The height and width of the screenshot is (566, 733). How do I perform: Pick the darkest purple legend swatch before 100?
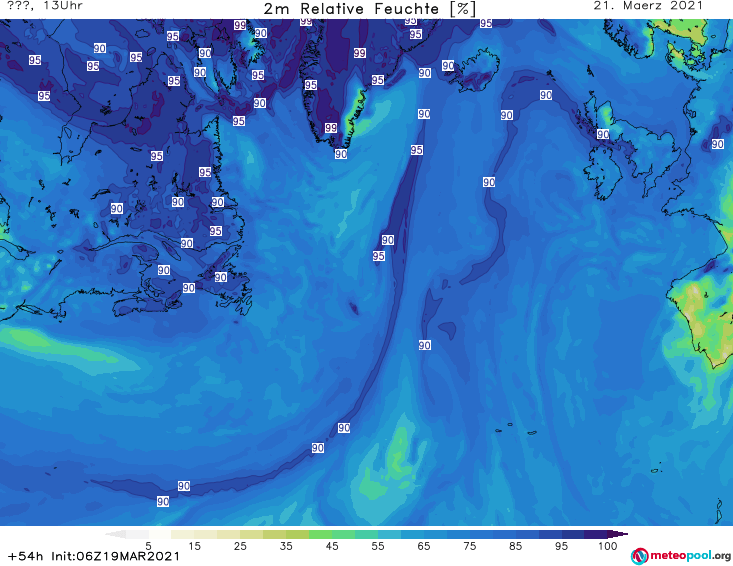(x=596, y=534)
